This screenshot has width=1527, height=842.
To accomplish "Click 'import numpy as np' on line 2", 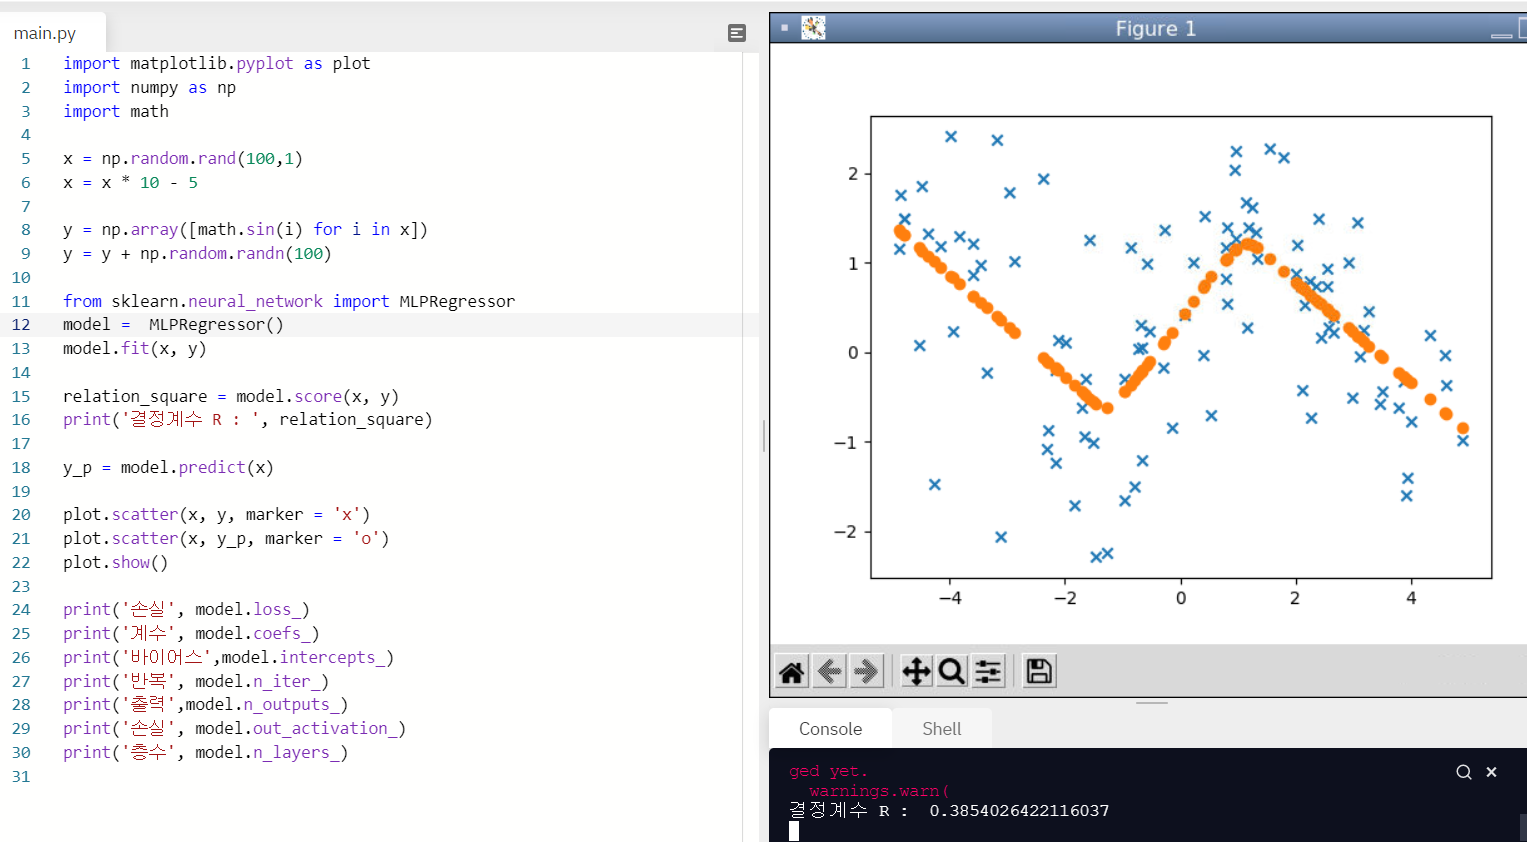I will [x=150, y=88].
